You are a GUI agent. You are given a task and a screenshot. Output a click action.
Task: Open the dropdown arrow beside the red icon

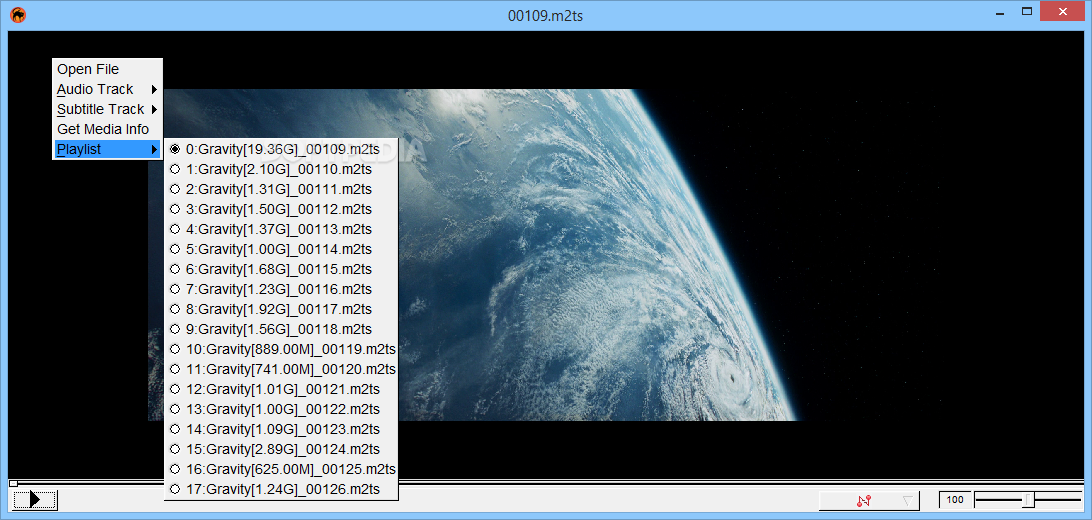click(907, 500)
